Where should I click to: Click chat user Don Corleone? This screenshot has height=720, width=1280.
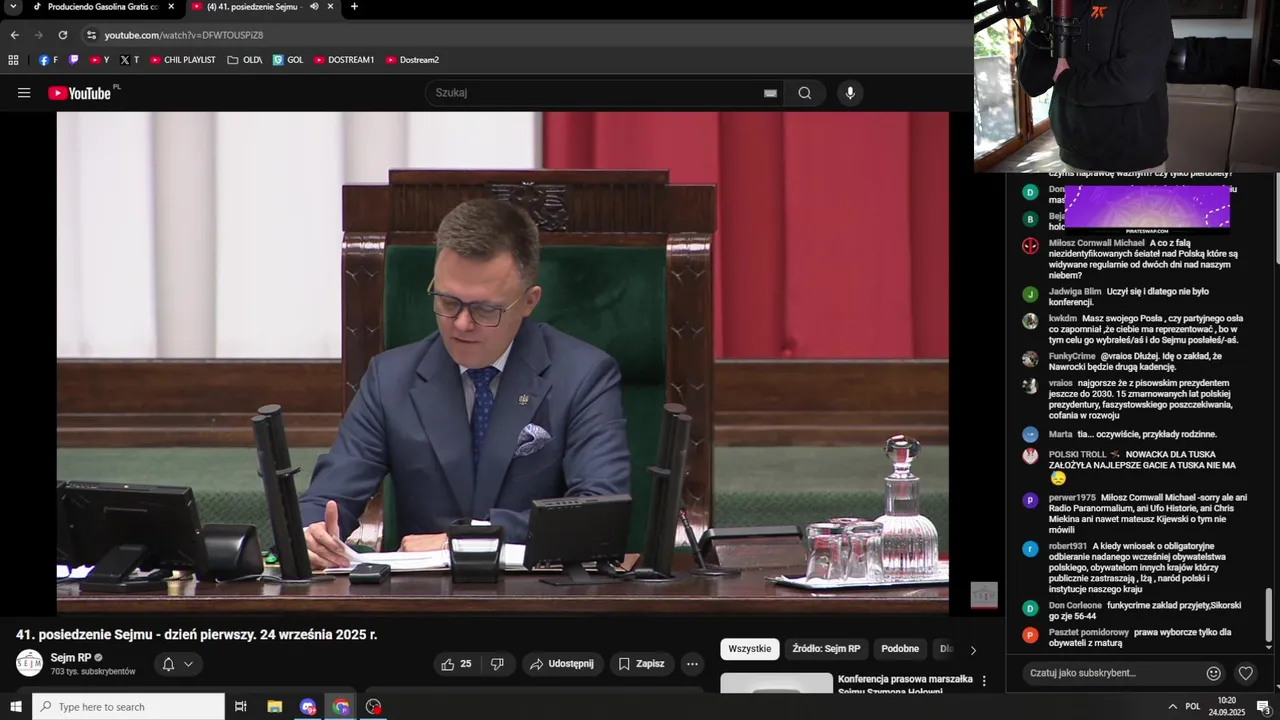pyautogui.click(x=1075, y=605)
